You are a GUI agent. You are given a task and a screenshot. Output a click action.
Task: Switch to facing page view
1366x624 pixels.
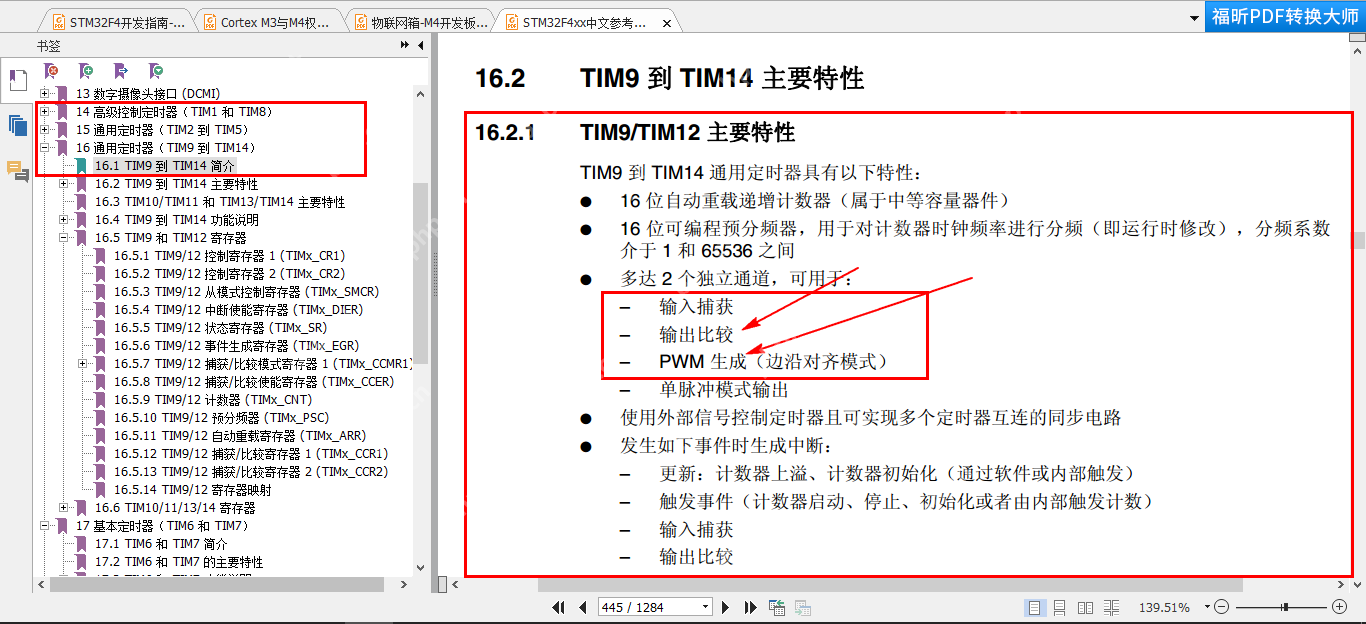click(1085, 606)
